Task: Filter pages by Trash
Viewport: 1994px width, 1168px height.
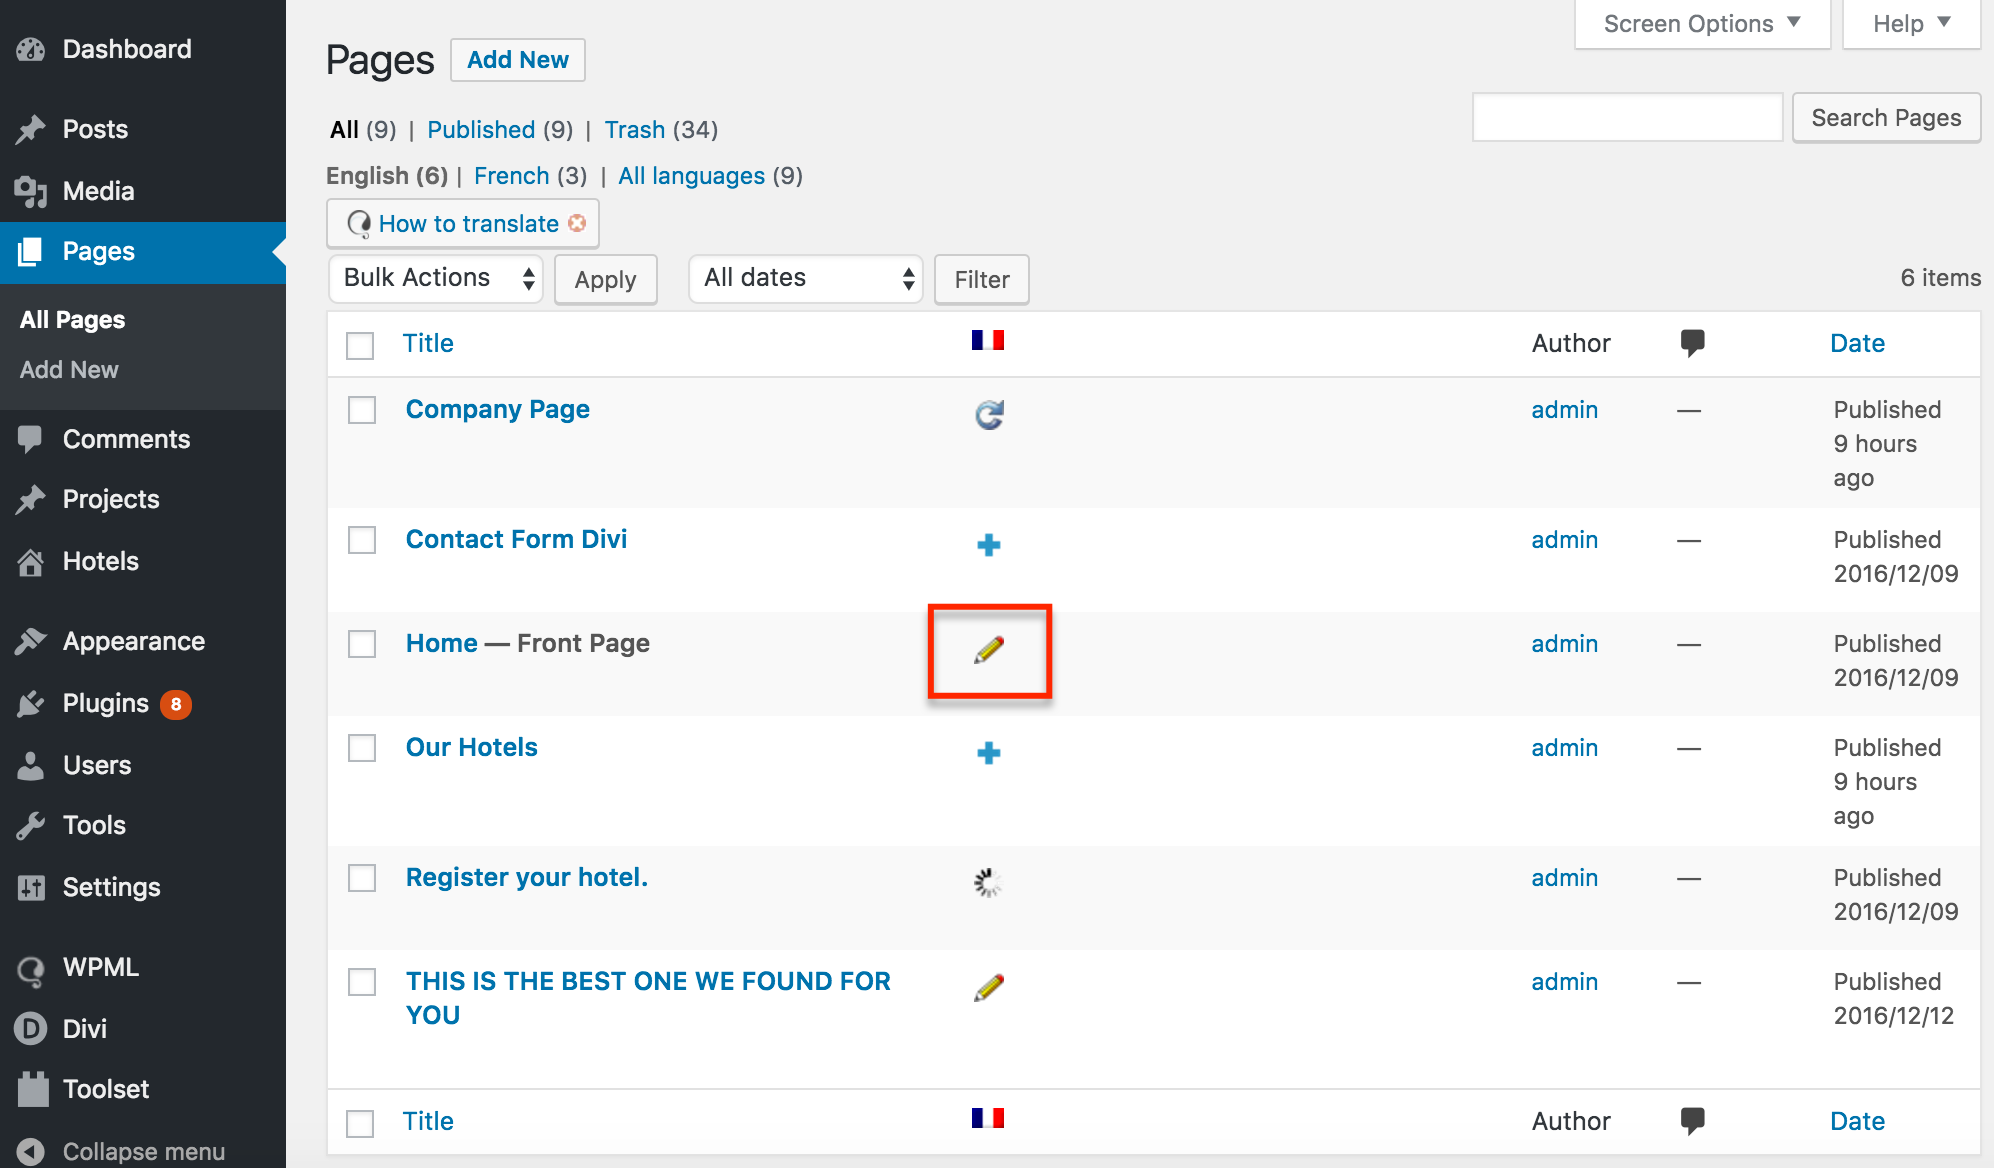Action: (x=634, y=130)
